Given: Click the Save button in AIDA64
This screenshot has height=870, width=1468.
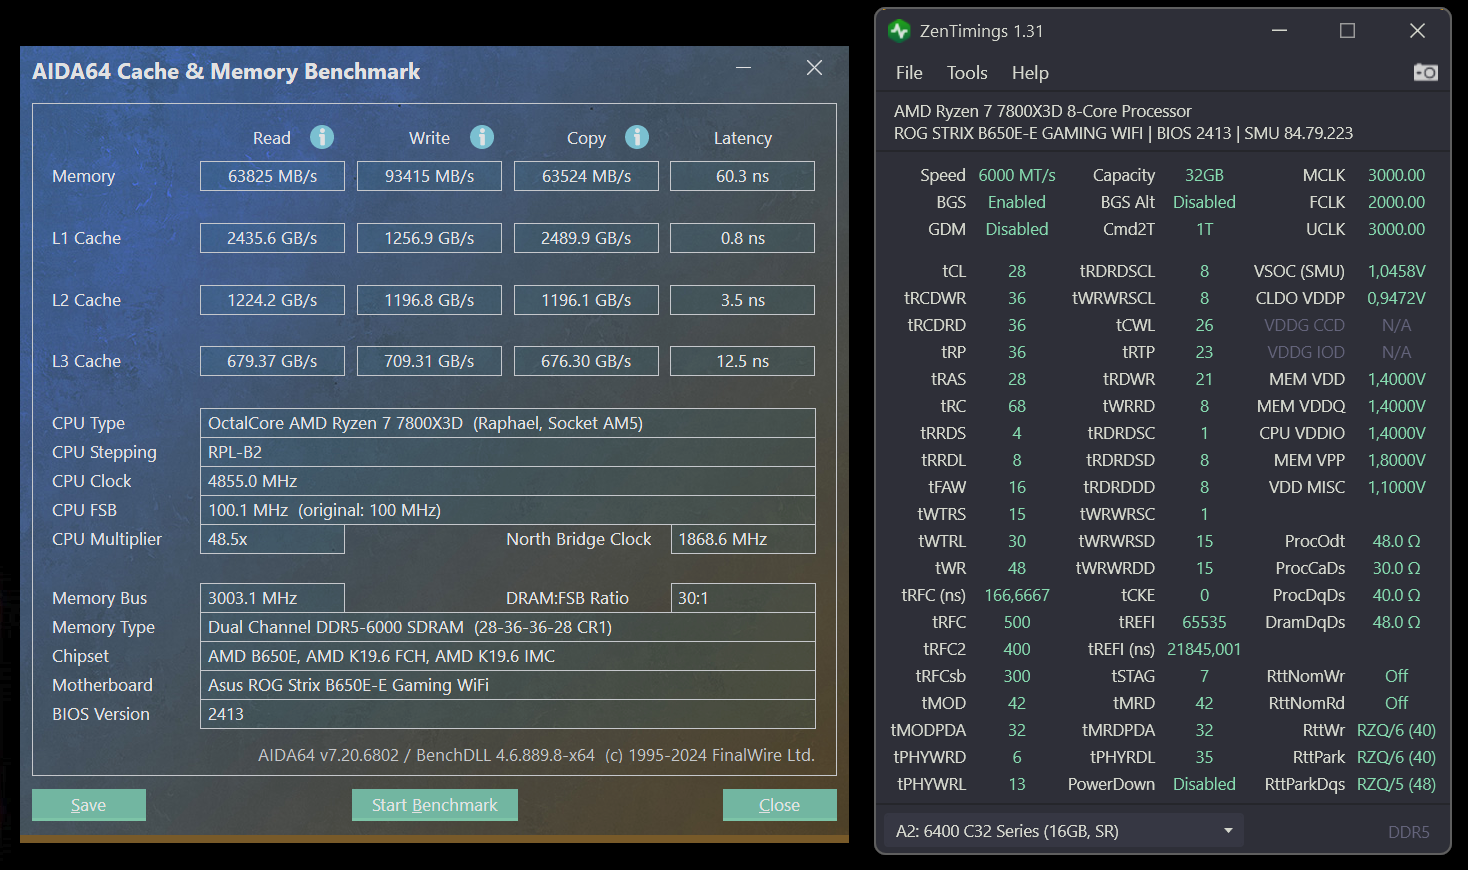Looking at the screenshot, I should tap(89, 805).
